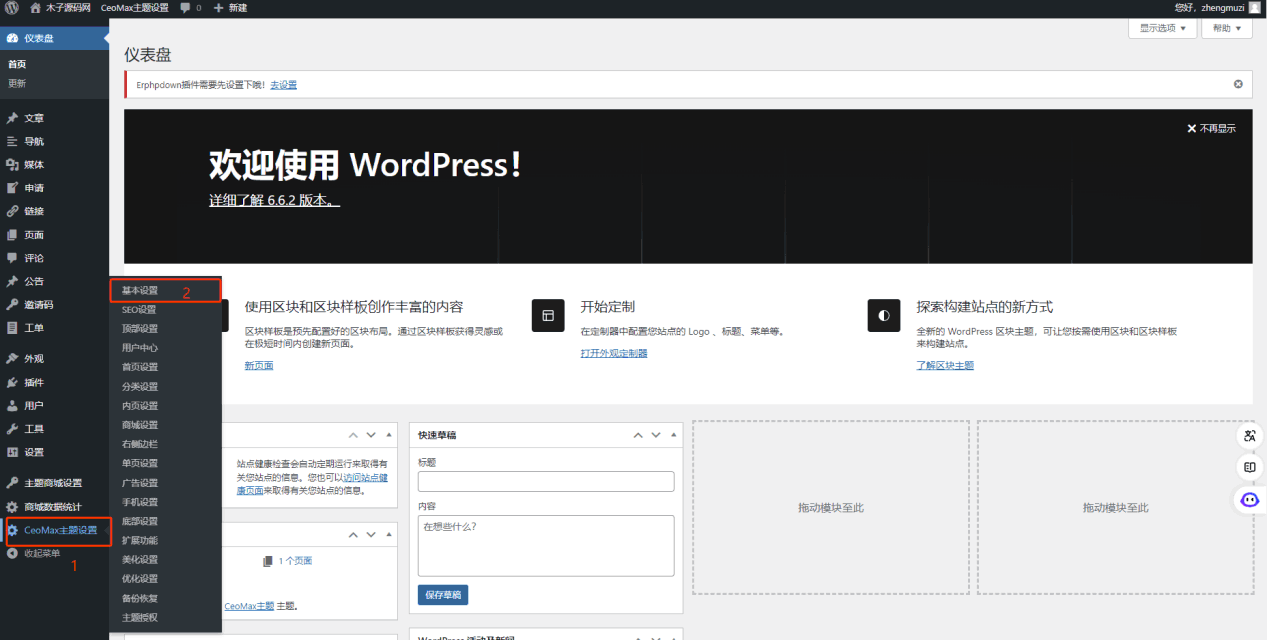Click the media icon beside 媒体
The height and width of the screenshot is (640, 1267).
12,165
